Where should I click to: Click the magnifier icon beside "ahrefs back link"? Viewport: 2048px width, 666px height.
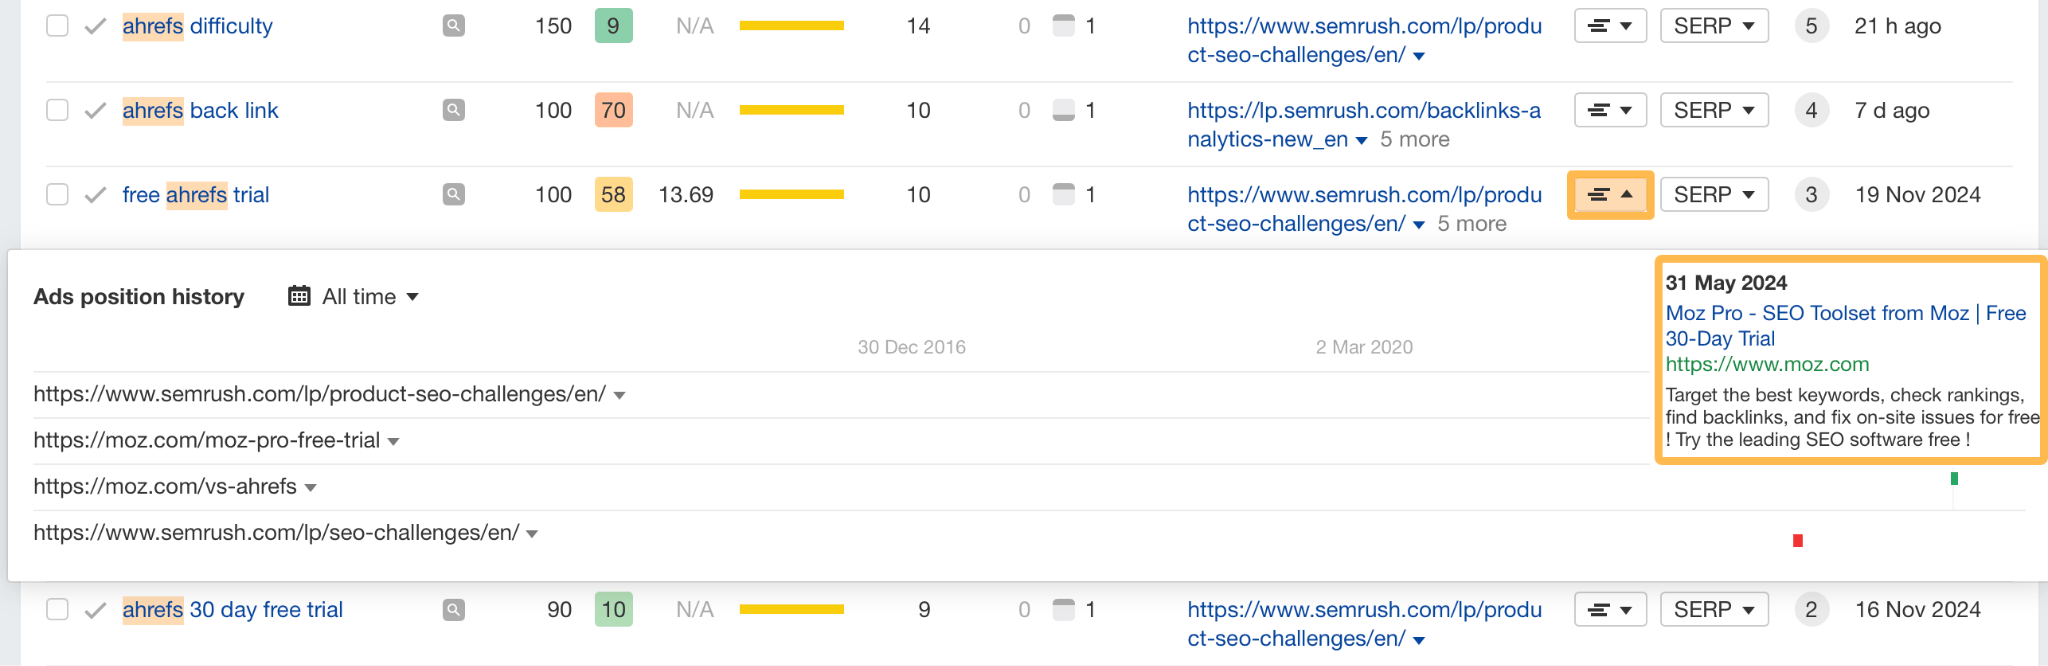point(453,110)
